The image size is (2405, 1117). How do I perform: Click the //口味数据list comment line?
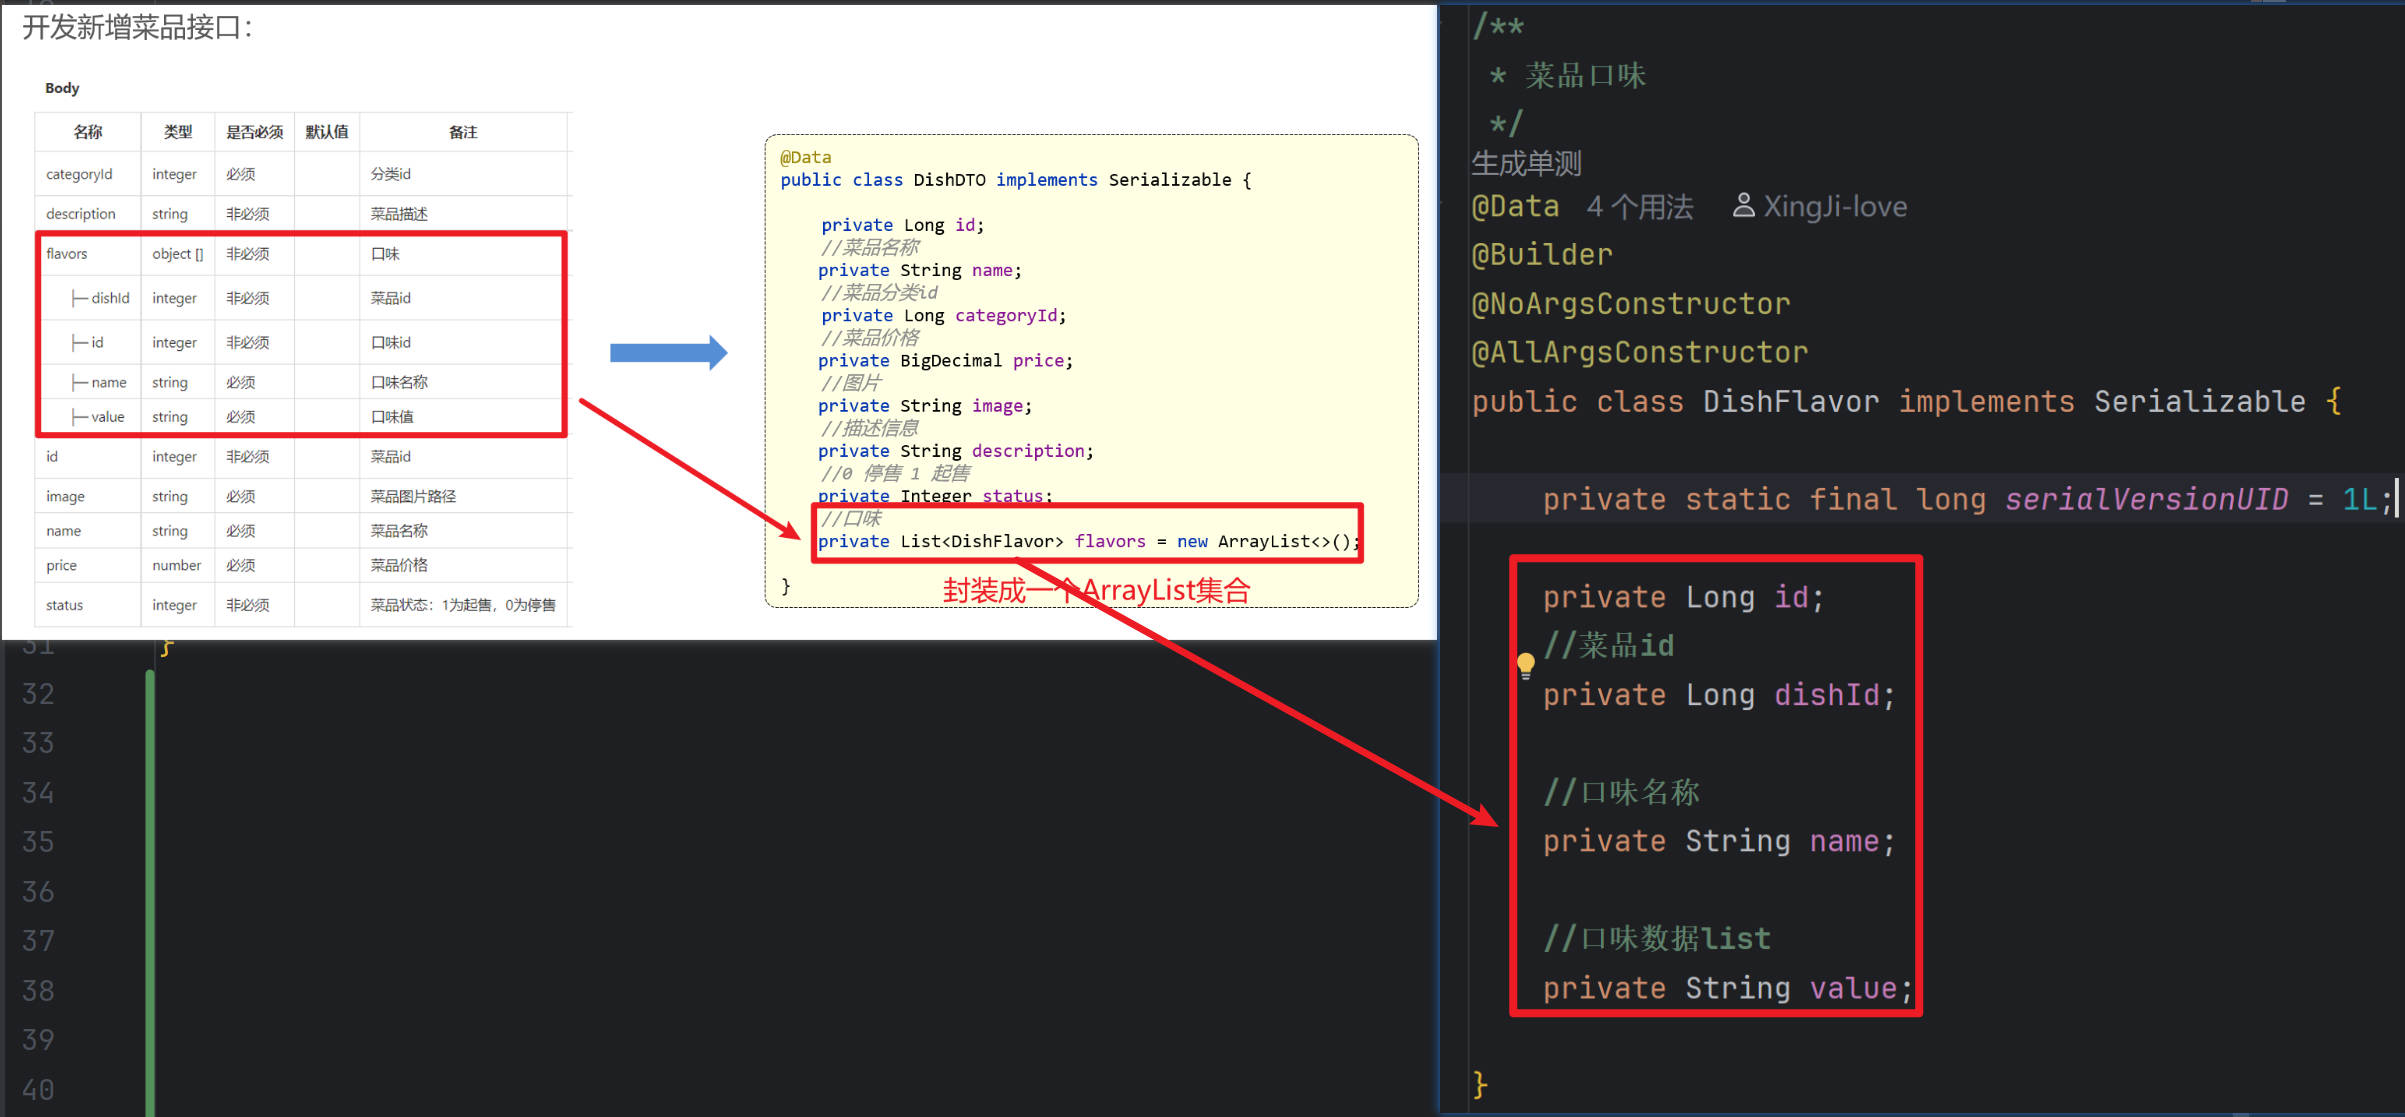[x=1657, y=939]
